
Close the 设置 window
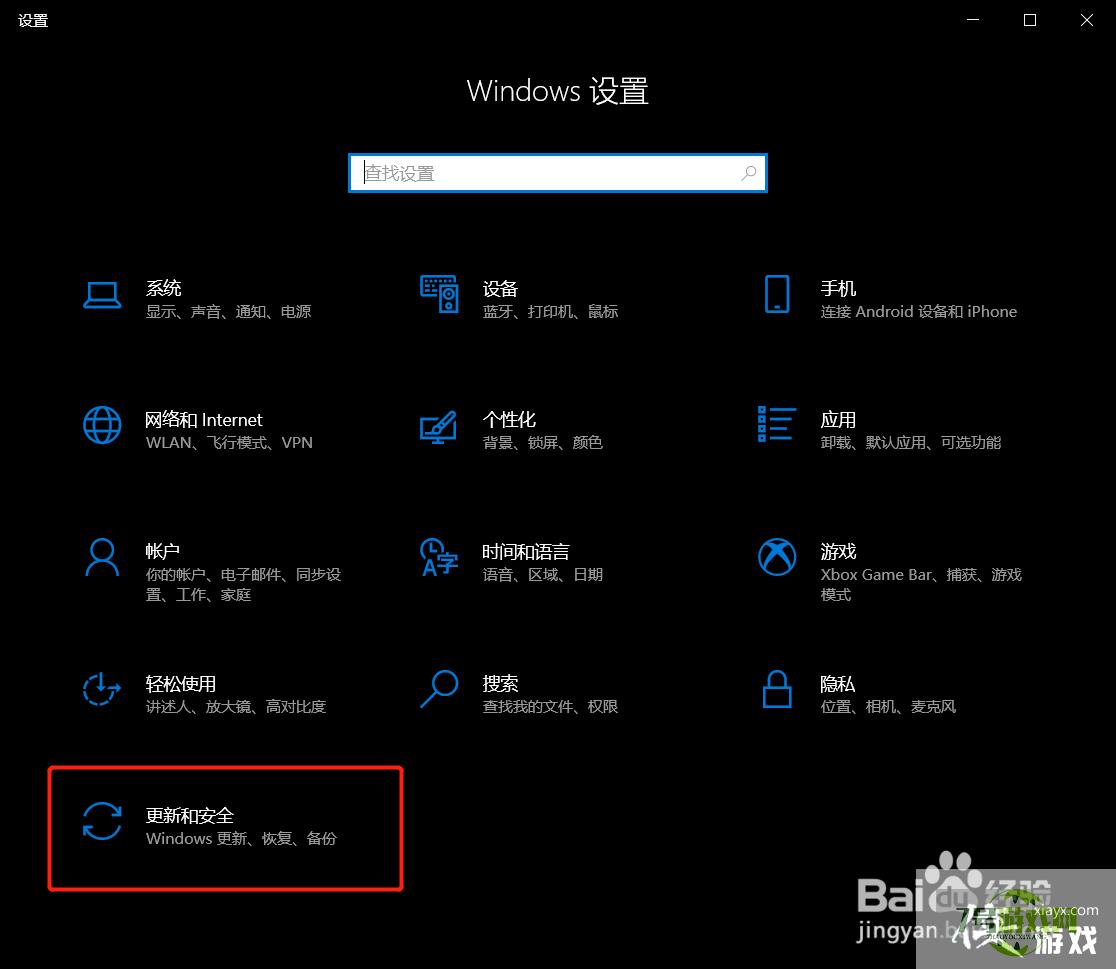click(1087, 20)
